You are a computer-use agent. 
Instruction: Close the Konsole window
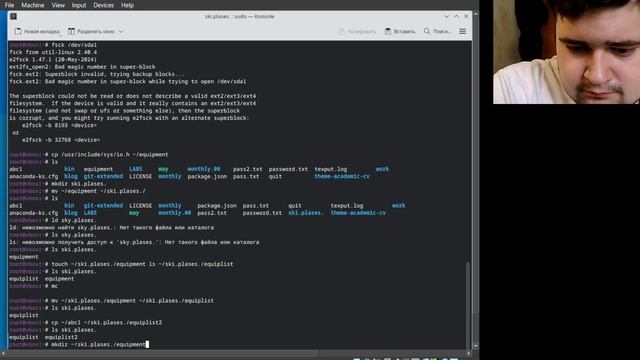pyautogui.click(x=466, y=16)
